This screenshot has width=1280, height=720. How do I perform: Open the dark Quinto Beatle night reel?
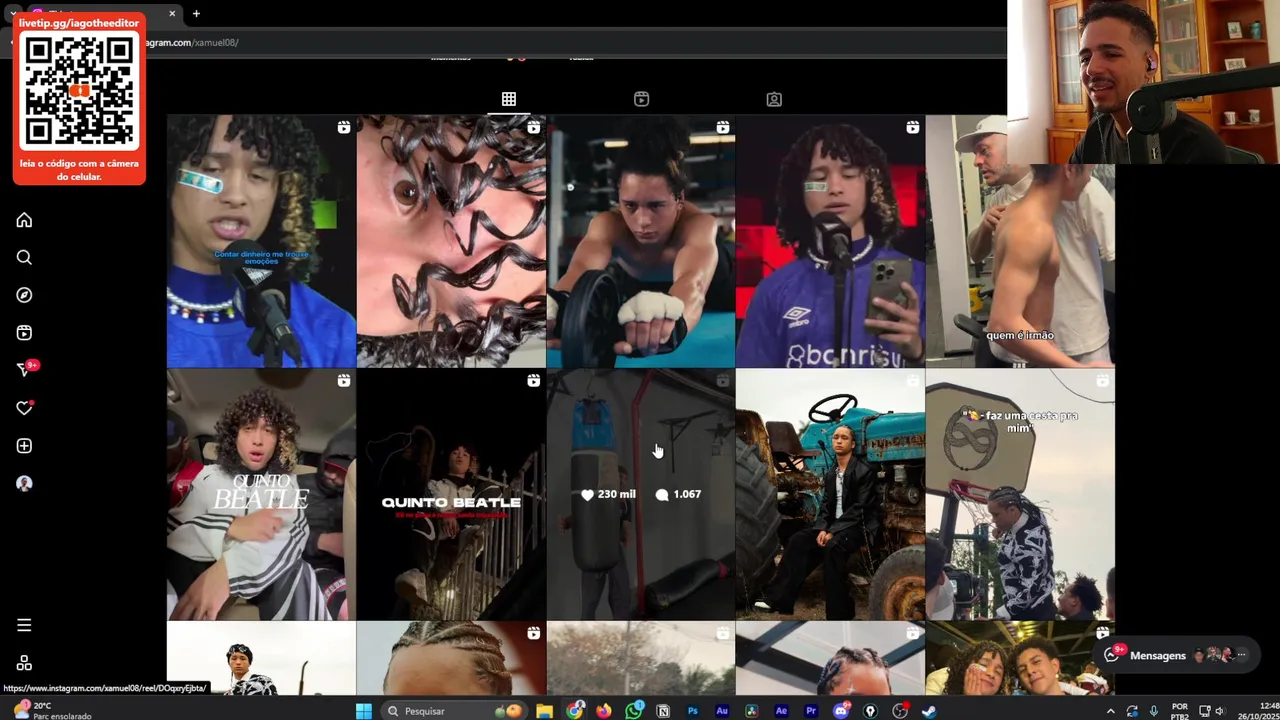click(451, 495)
